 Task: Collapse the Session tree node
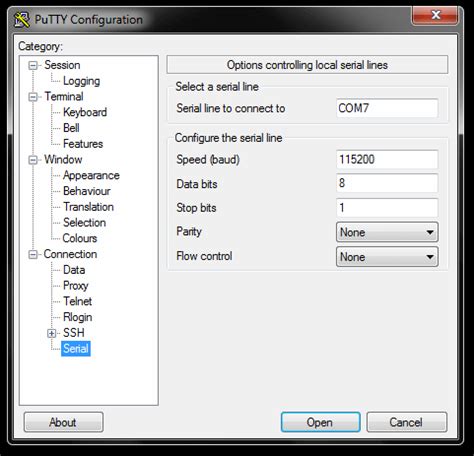(x=33, y=65)
